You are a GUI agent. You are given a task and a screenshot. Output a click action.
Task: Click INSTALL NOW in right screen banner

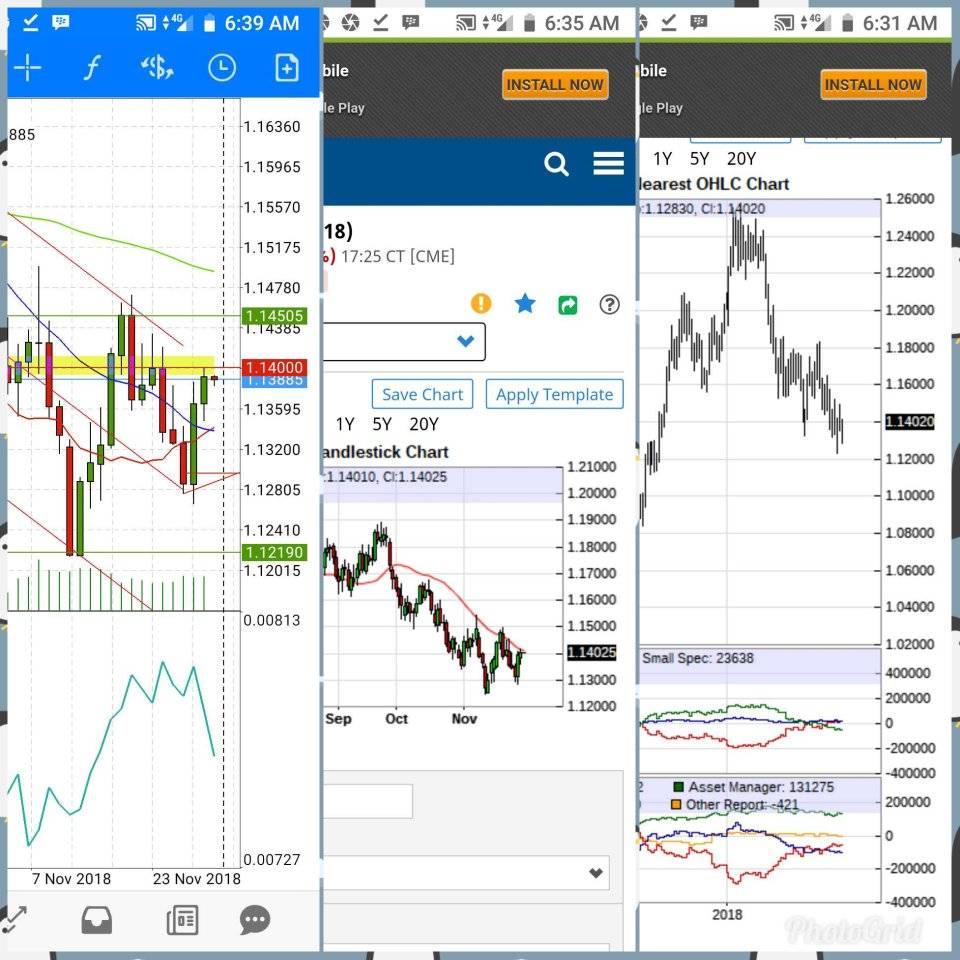873,84
